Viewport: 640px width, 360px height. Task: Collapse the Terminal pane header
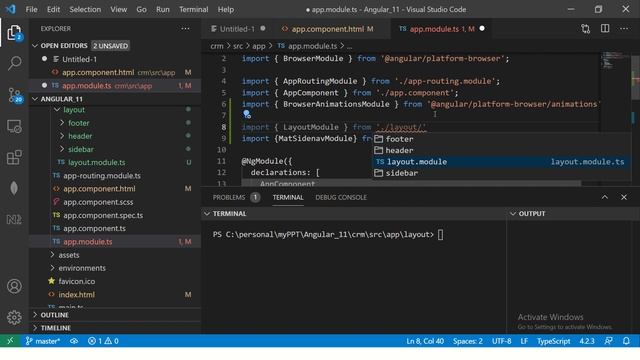coord(353,213)
